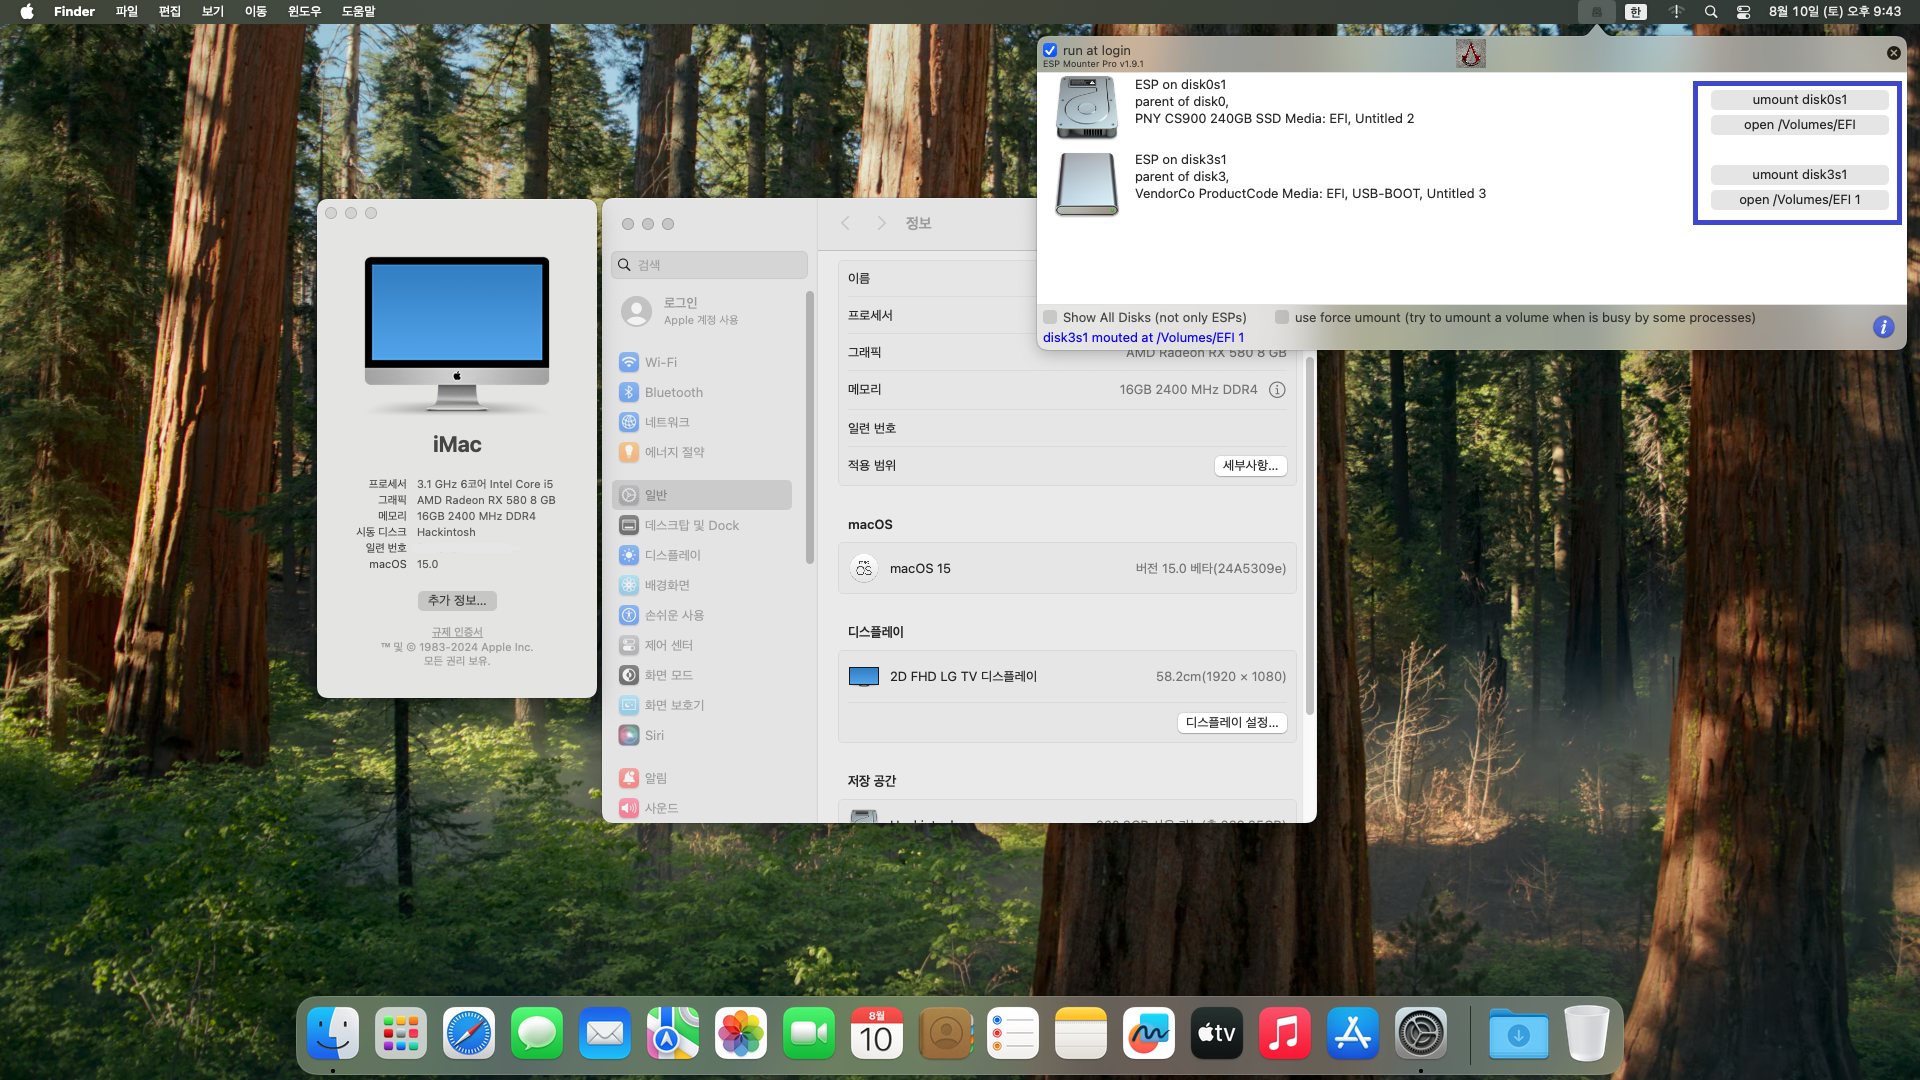The height and width of the screenshot is (1080, 1920).
Task: Select 제어 센터 in sidebar
Action: click(702, 645)
